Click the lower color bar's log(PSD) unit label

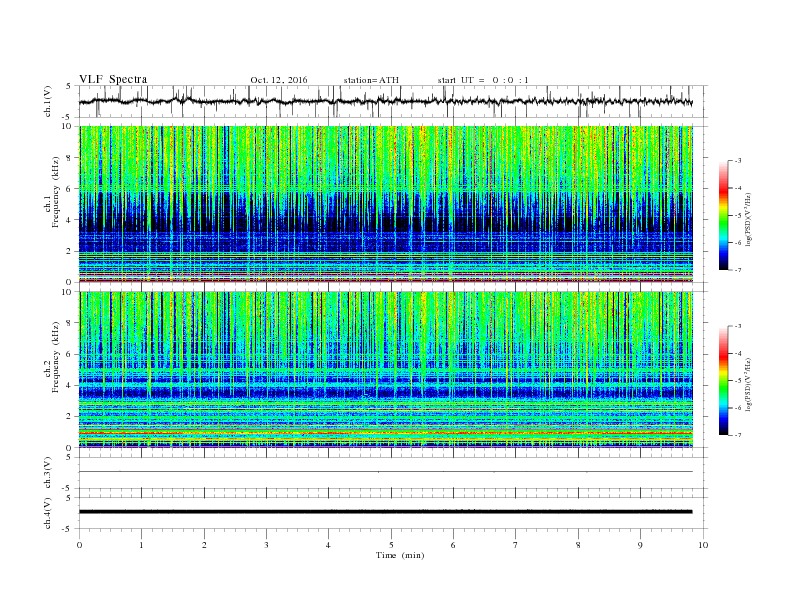pos(749,384)
